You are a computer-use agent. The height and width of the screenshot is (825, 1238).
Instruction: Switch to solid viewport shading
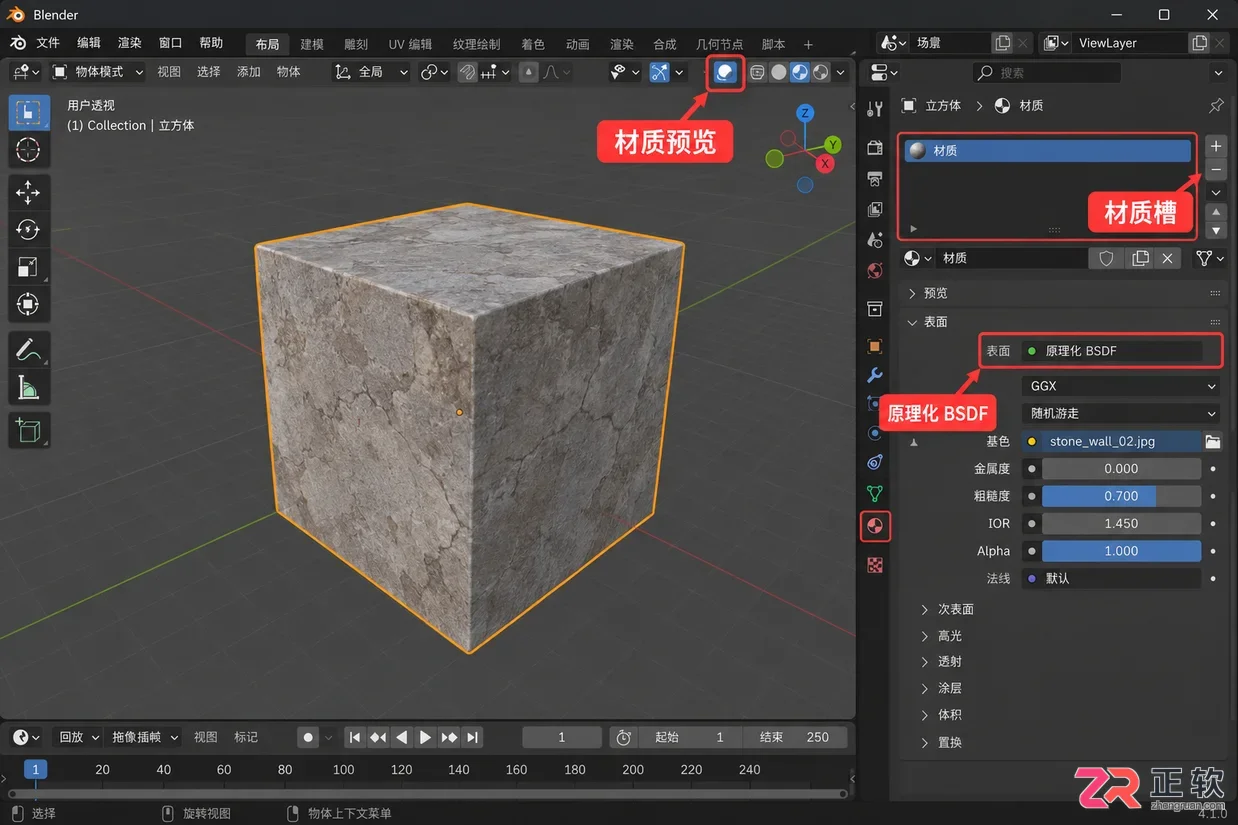click(779, 72)
